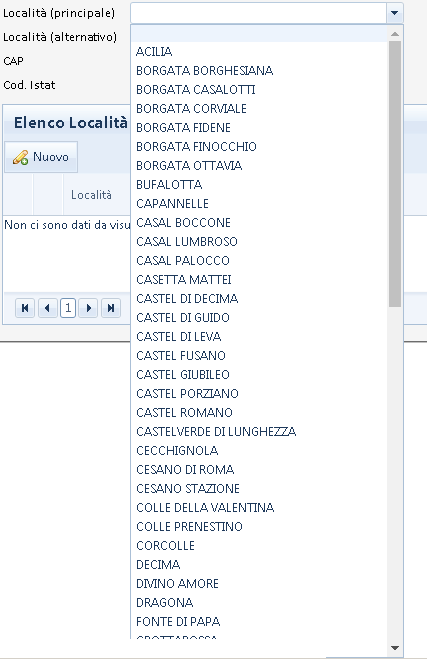Click the Nuovo button

pos(41,157)
